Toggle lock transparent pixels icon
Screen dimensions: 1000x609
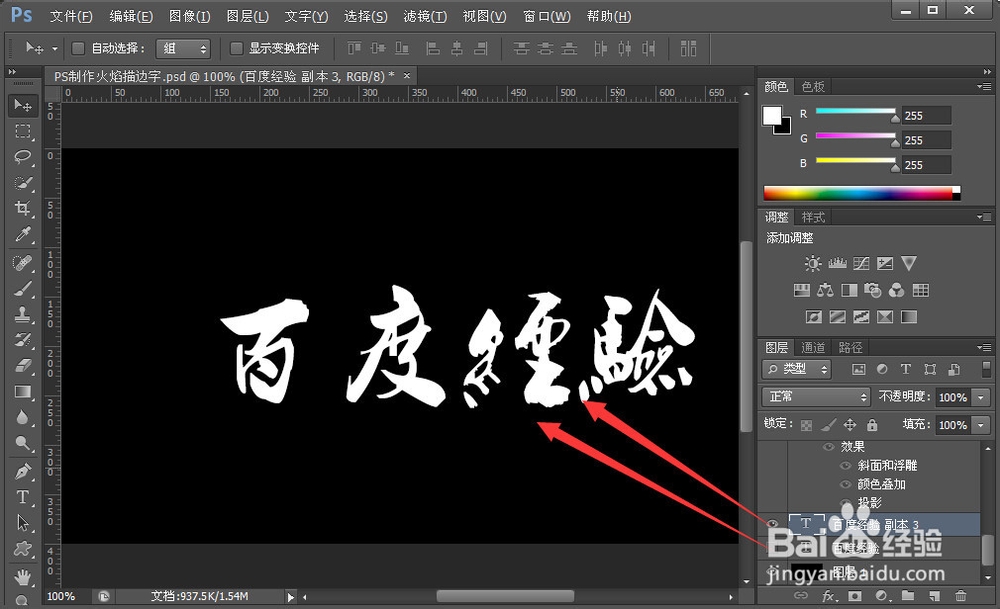point(807,425)
